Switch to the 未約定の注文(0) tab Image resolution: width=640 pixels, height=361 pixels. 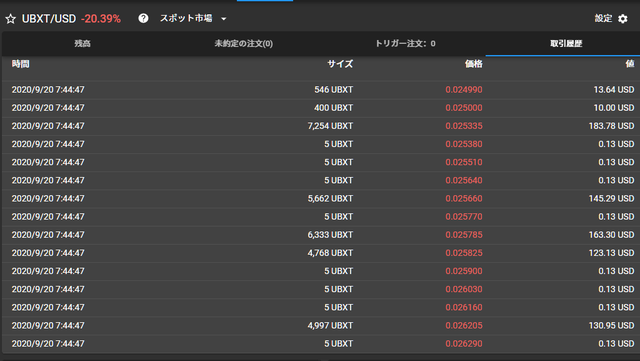pyautogui.click(x=244, y=43)
